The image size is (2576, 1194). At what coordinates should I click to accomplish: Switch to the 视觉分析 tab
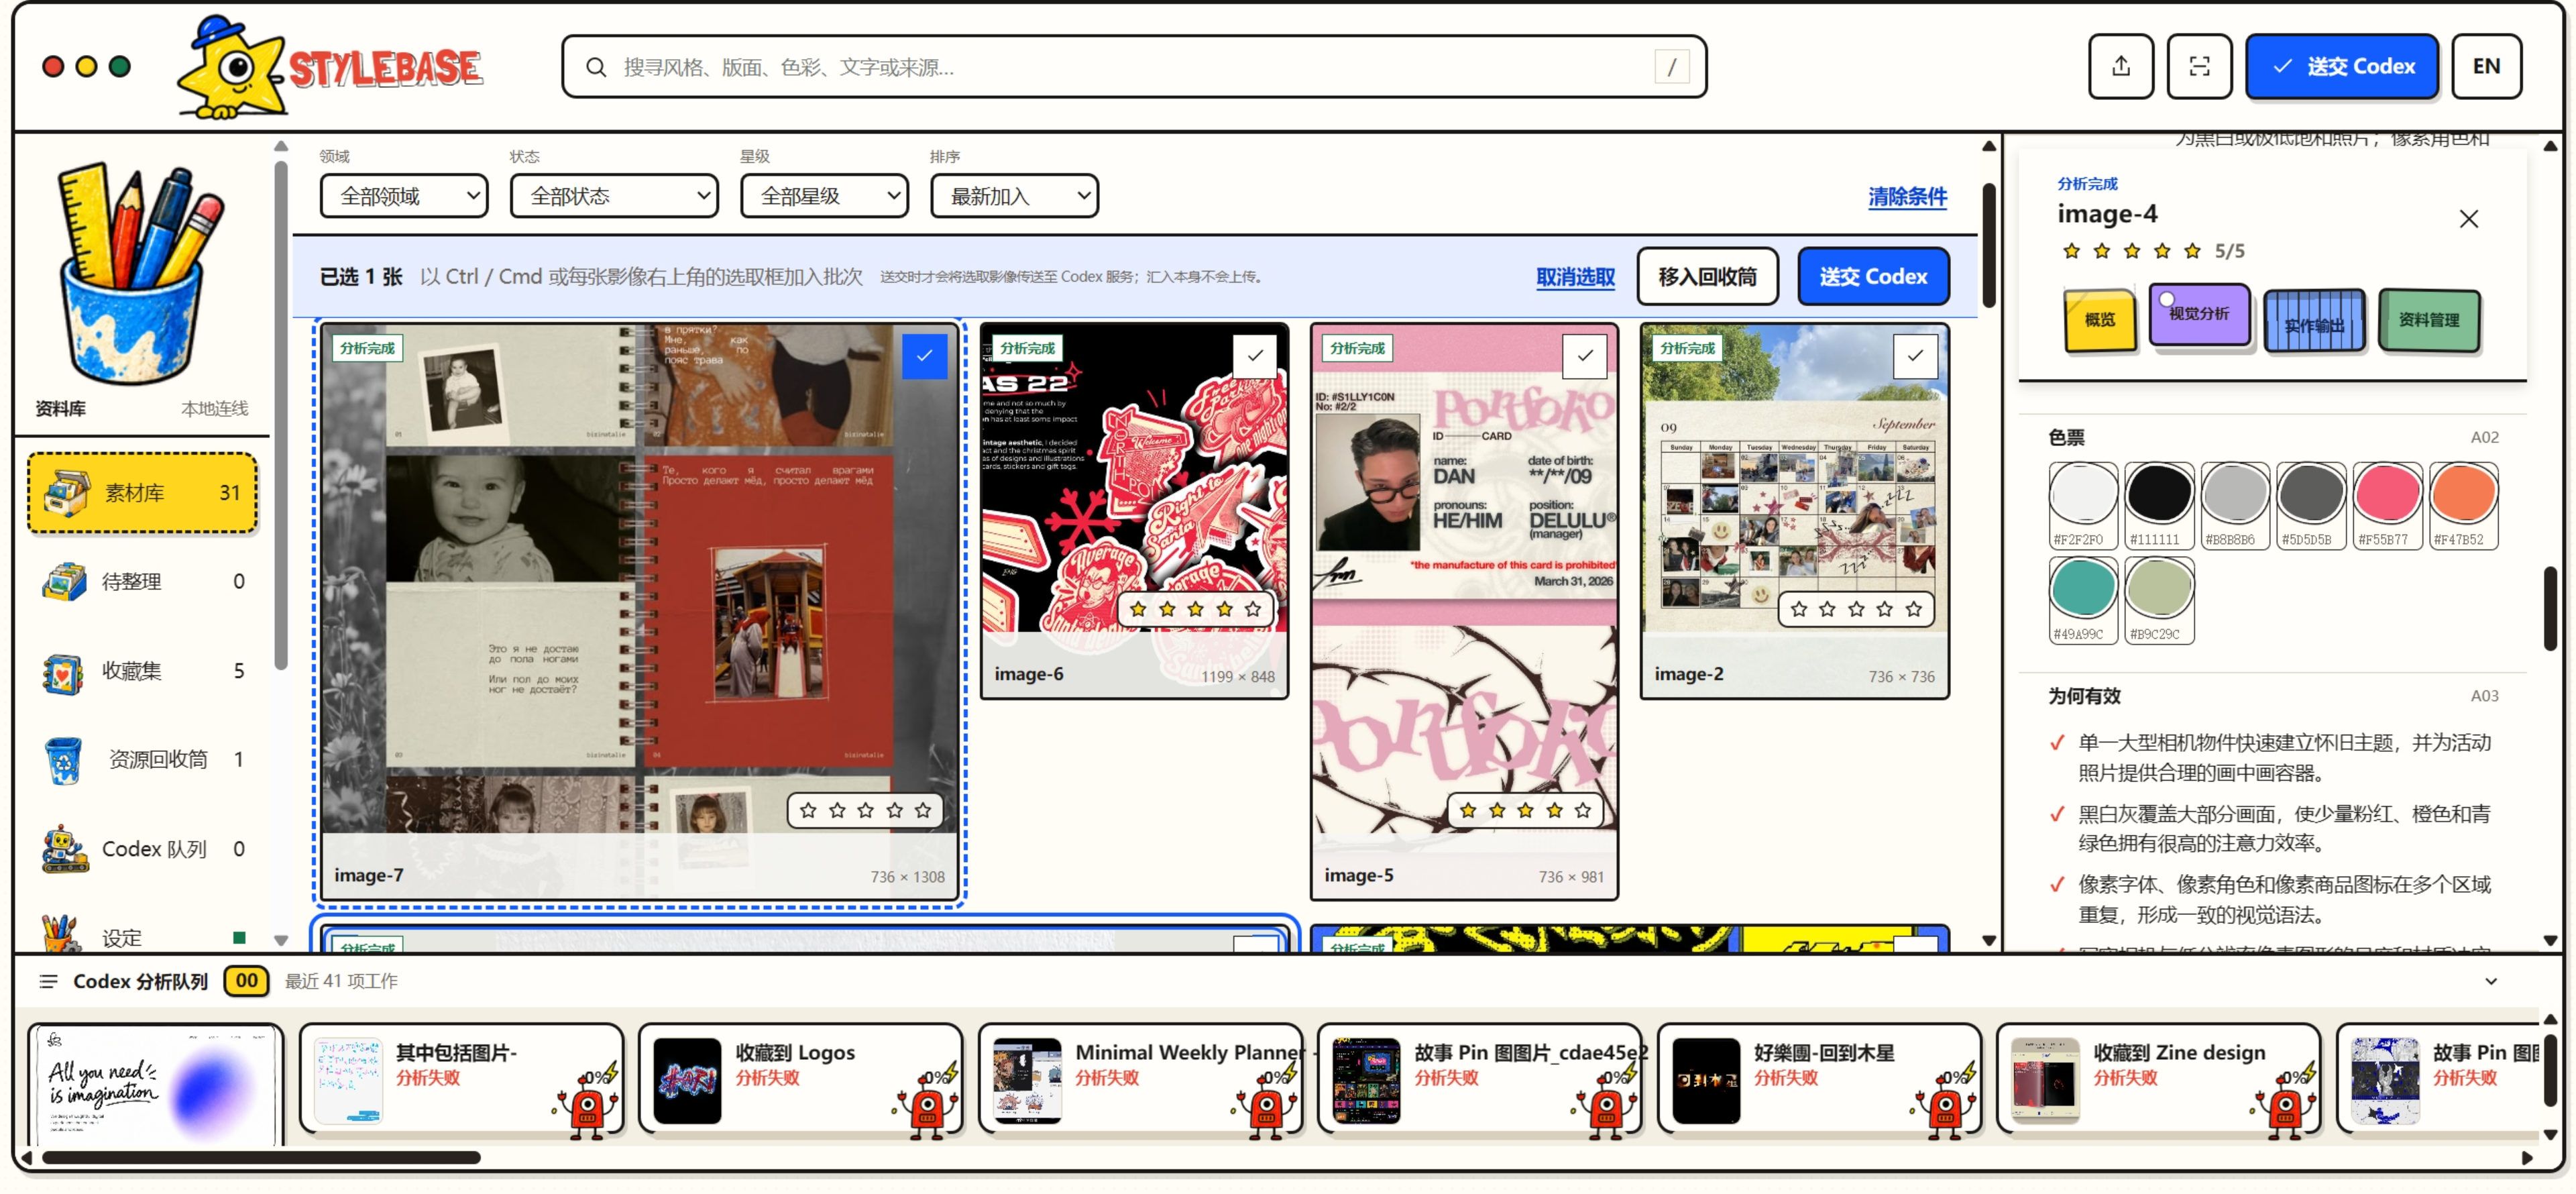click(2199, 315)
